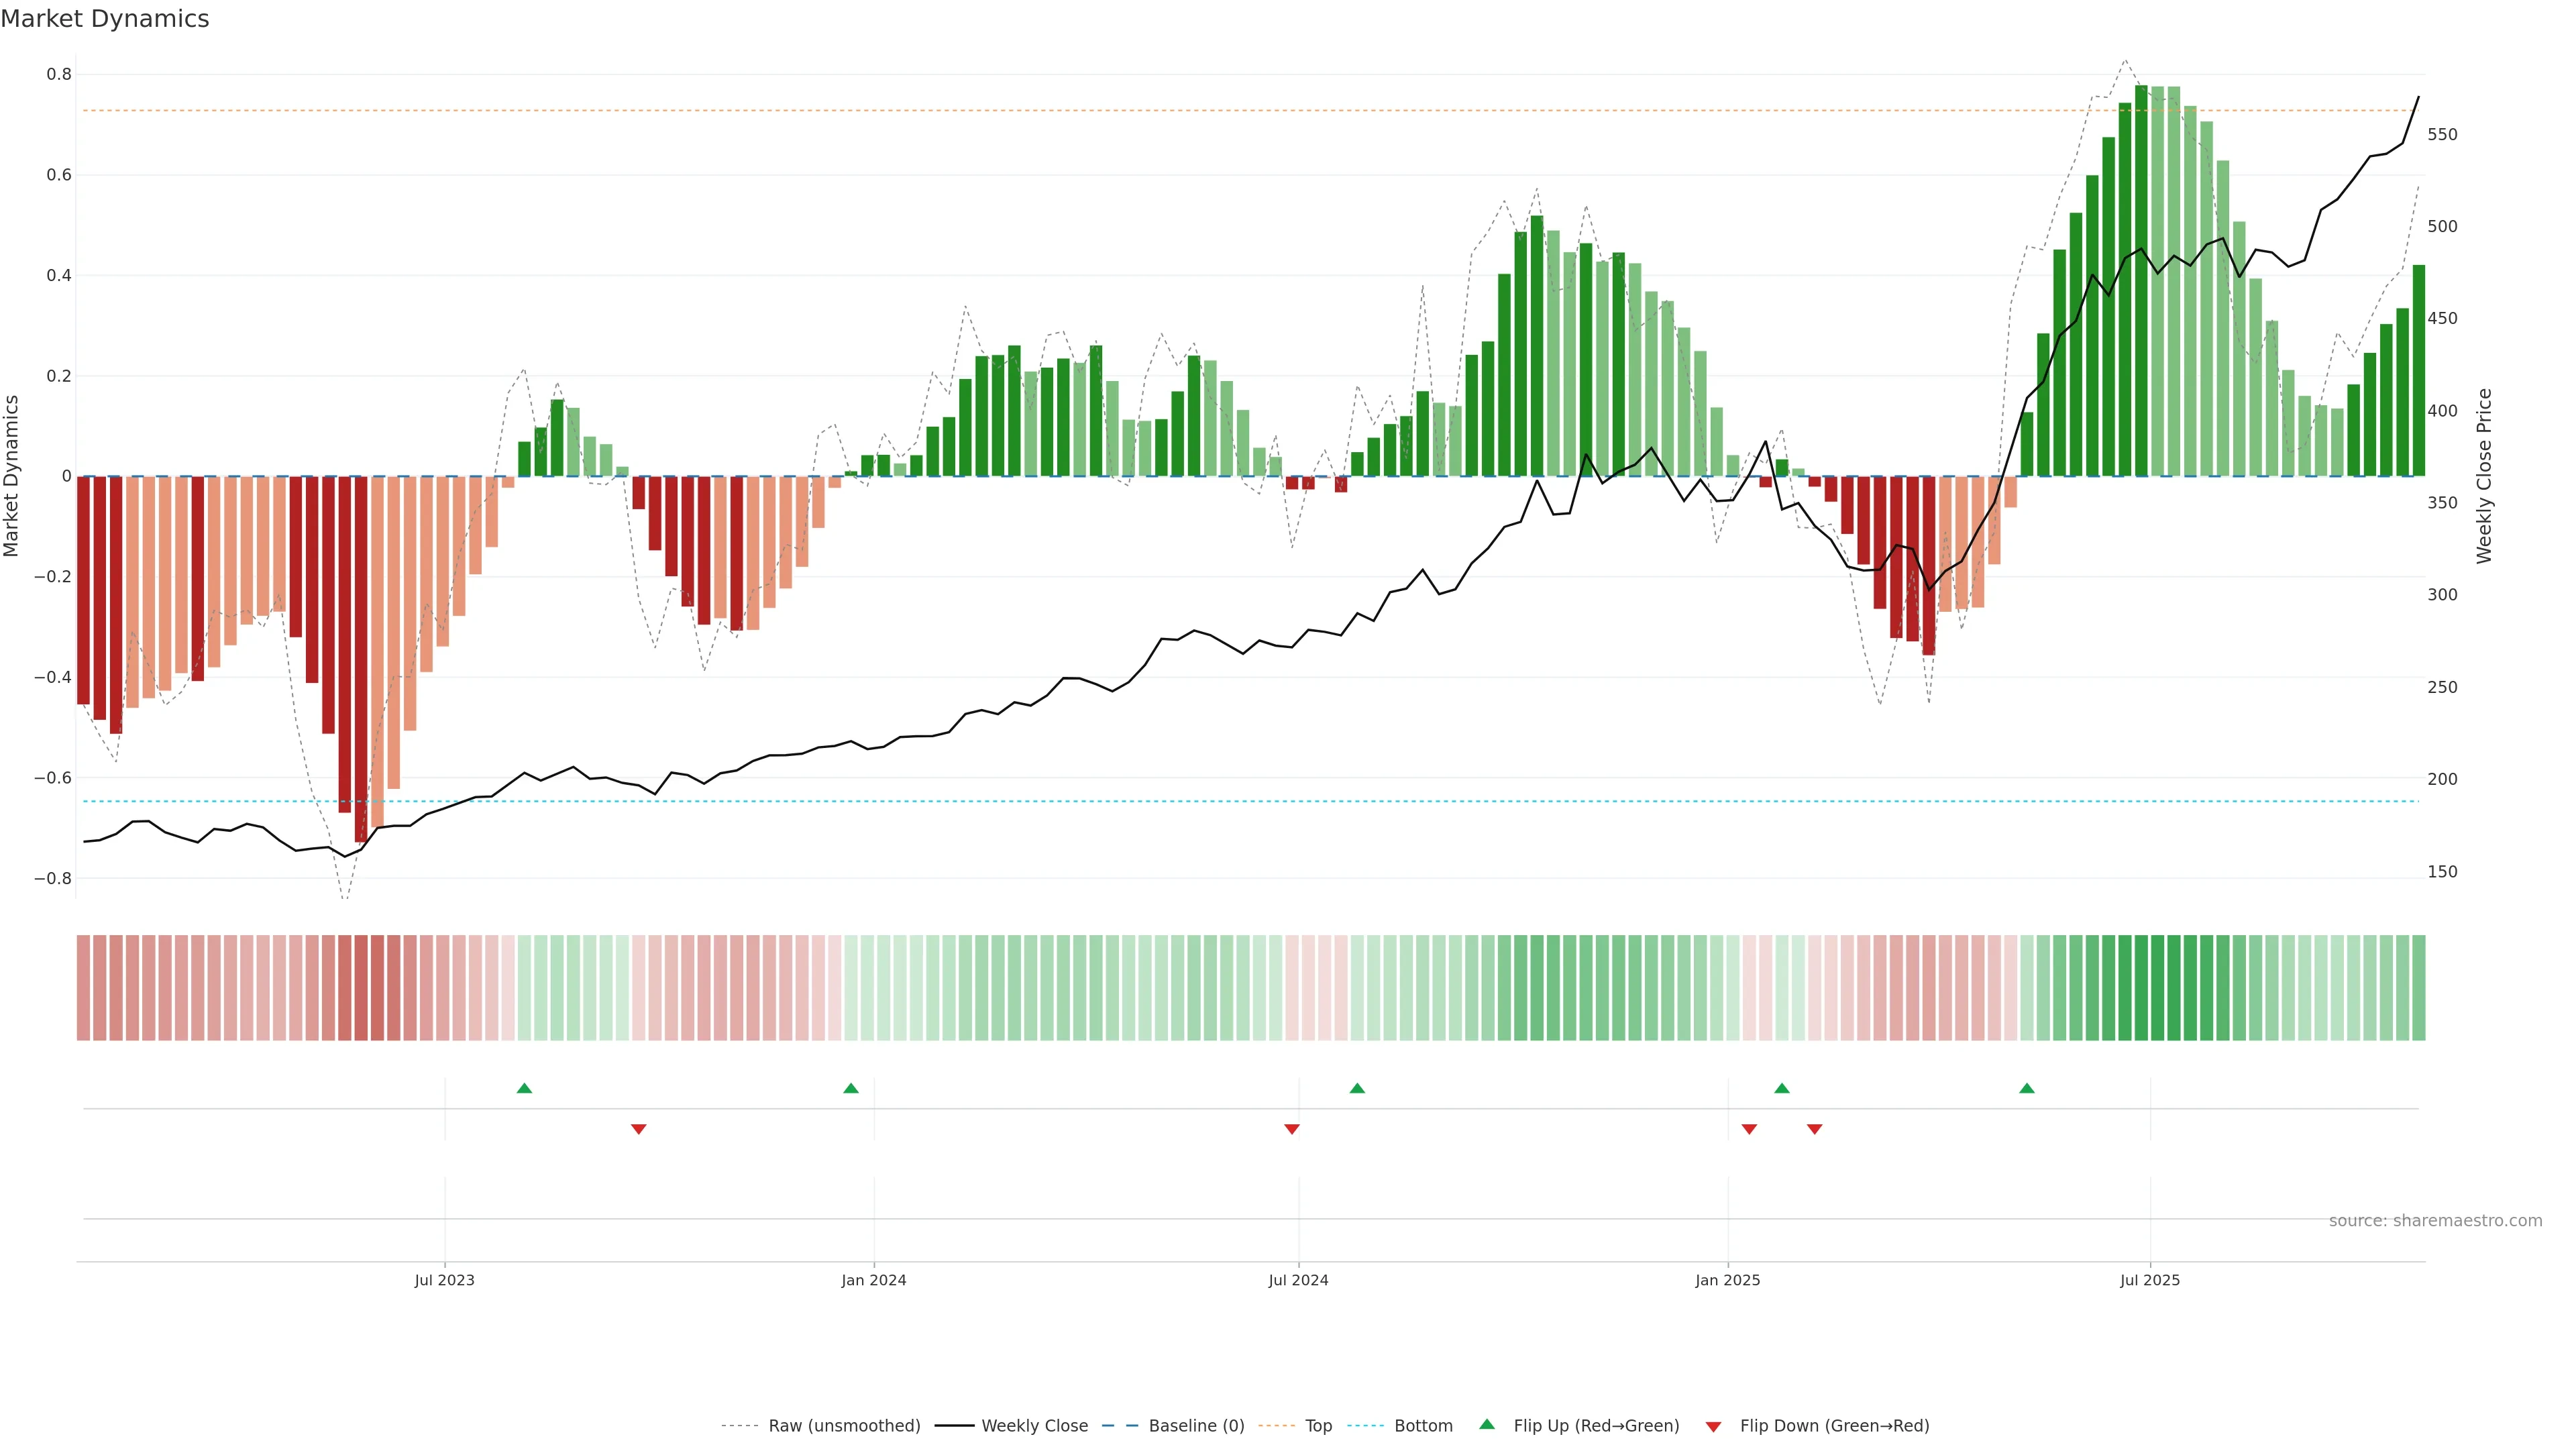The width and height of the screenshot is (2576, 1449).
Task: Click the Market Dynamics chart title
Action: 105,19
